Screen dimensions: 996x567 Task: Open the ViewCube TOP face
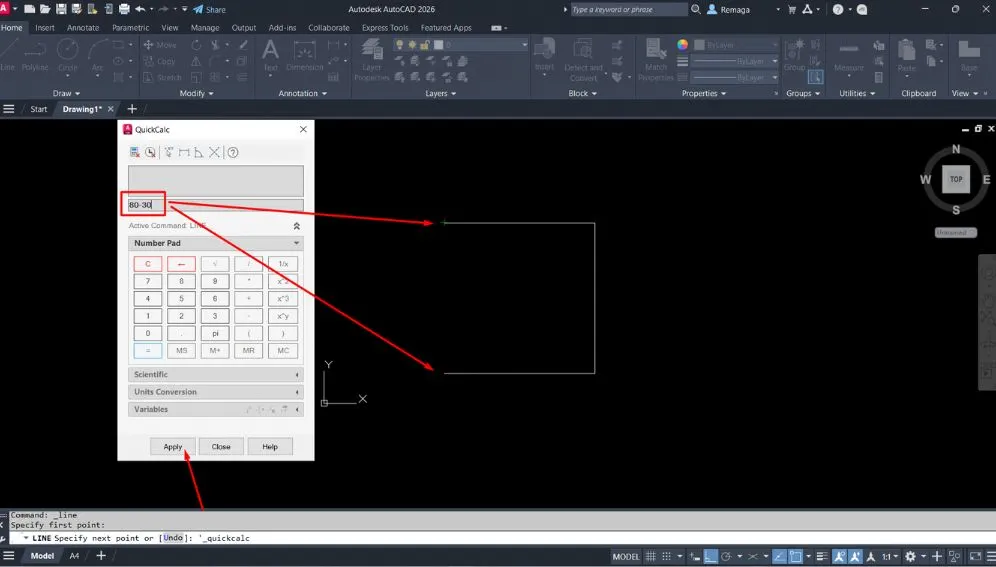point(956,179)
